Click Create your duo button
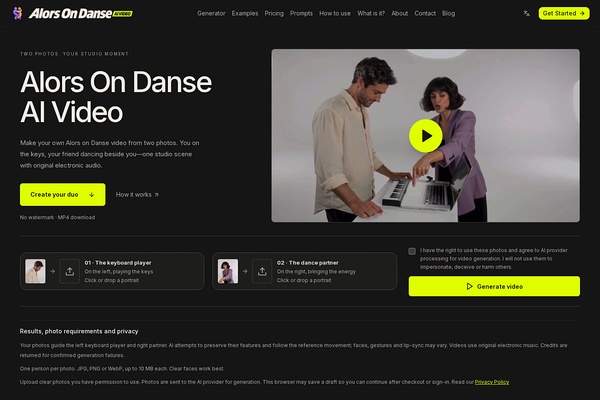The height and width of the screenshot is (400, 600). coord(63,194)
